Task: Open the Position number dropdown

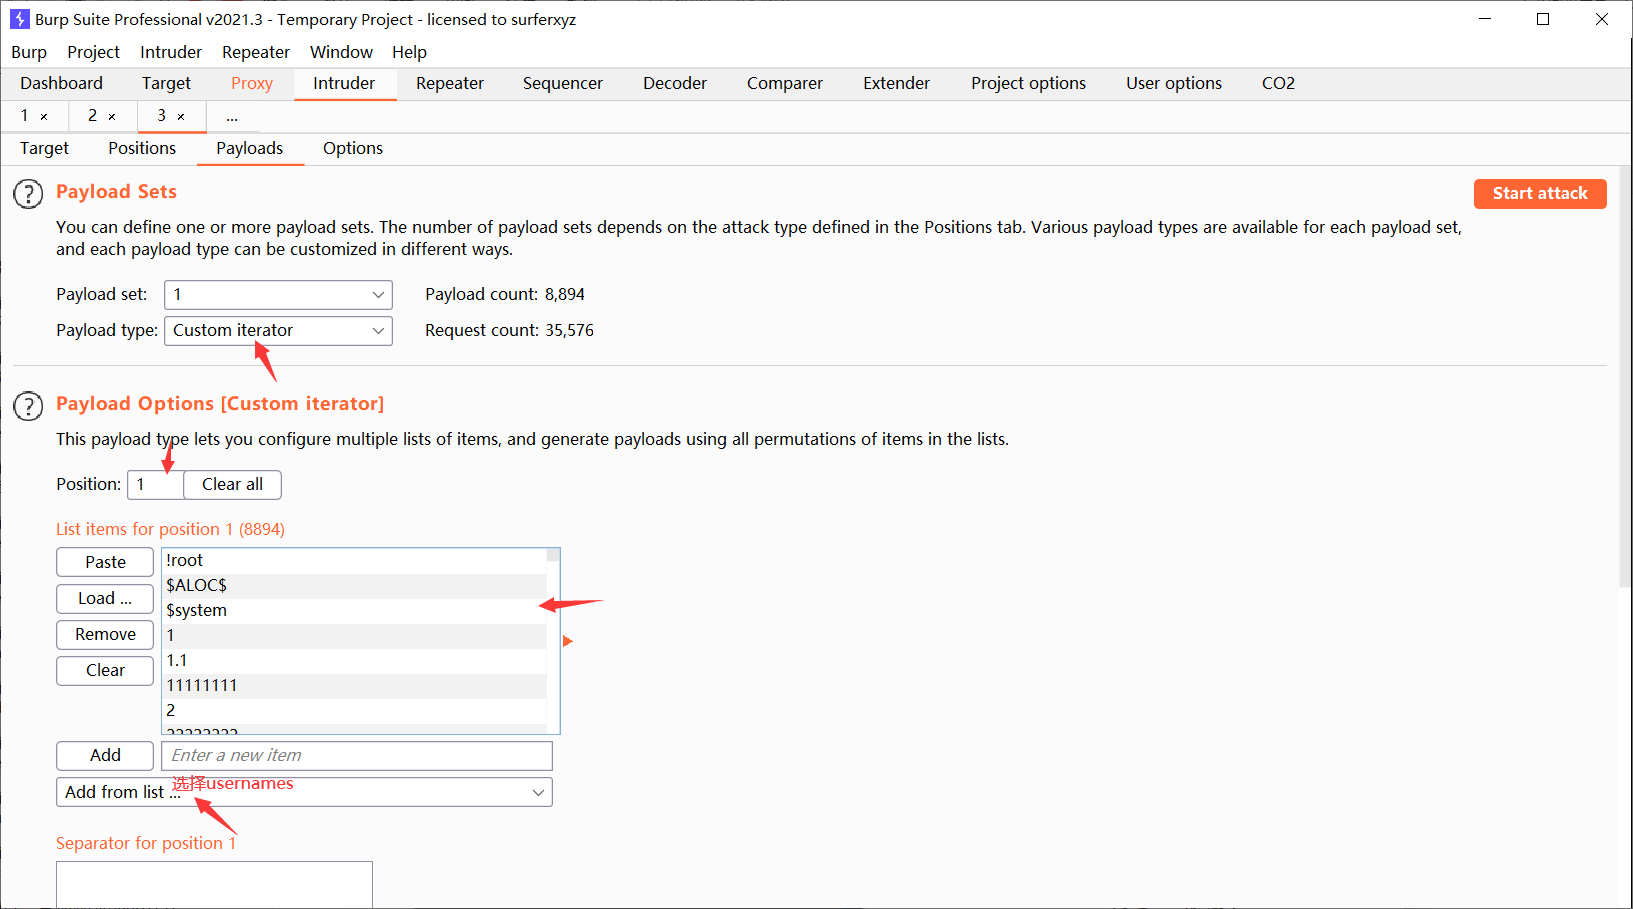Action: tap(155, 484)
